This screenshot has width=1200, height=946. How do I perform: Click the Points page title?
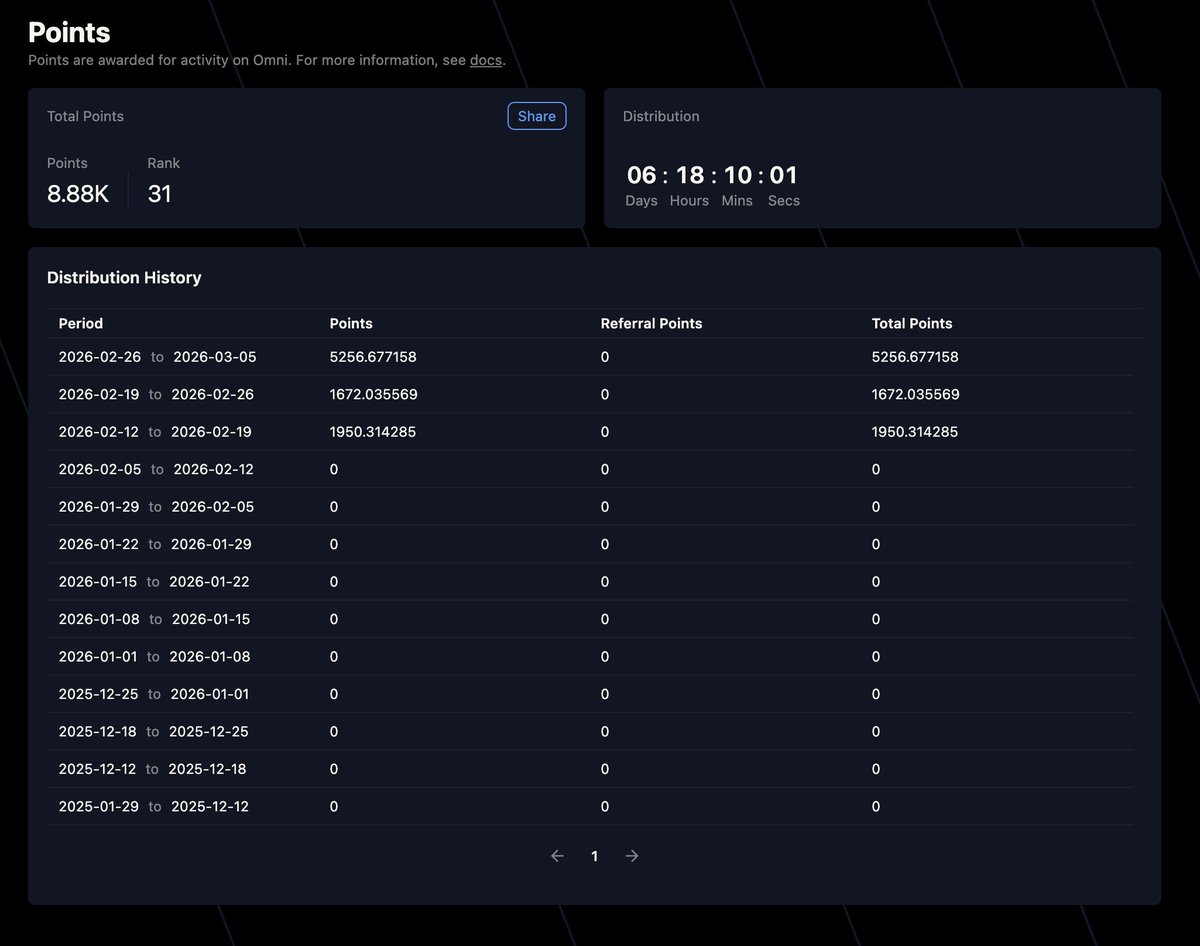69,32
